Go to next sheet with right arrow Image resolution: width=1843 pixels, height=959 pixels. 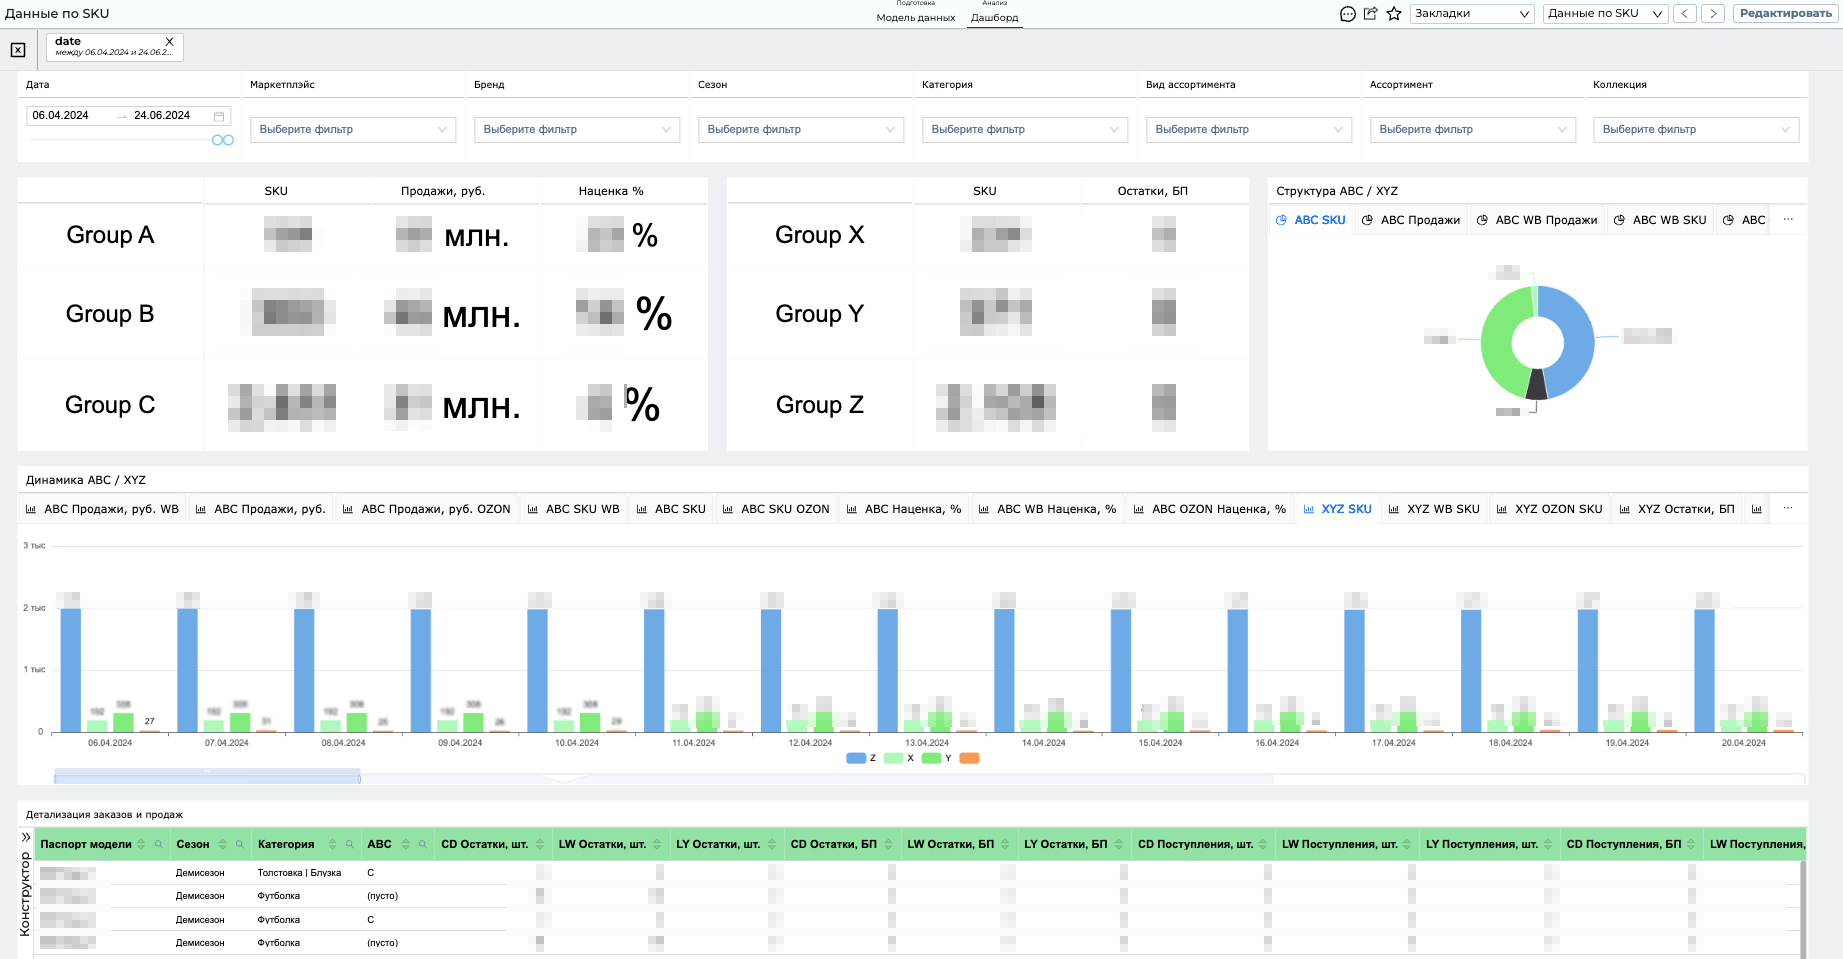[x=1714, y=14]
